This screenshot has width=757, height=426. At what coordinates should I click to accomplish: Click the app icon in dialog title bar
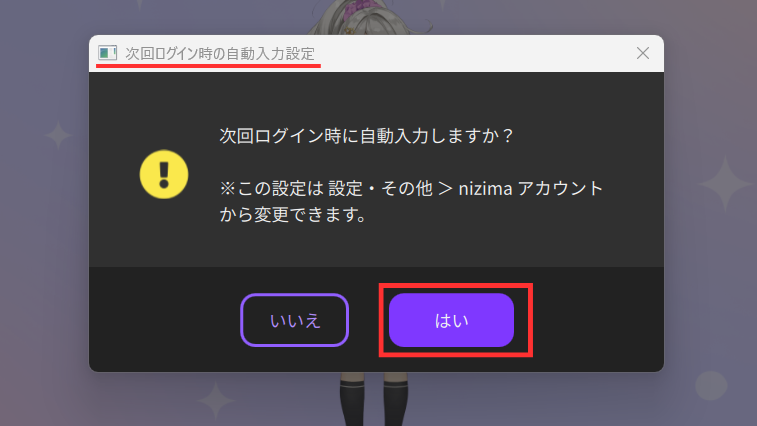click(x=107, y=53)
